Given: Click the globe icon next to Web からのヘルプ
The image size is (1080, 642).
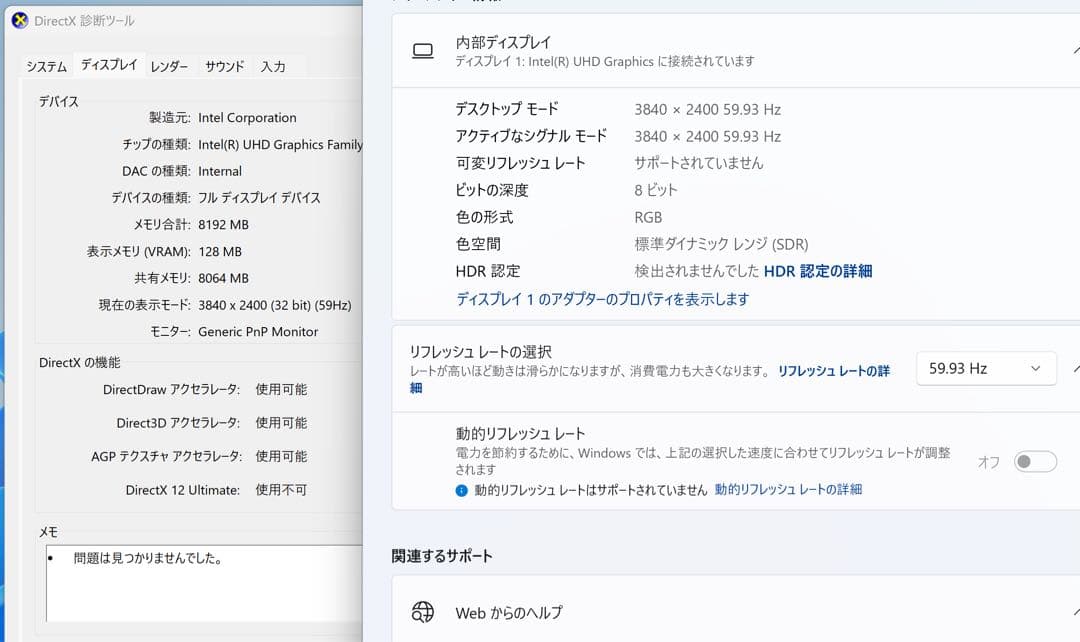Looking at the screenshot, I should point(422,613).
